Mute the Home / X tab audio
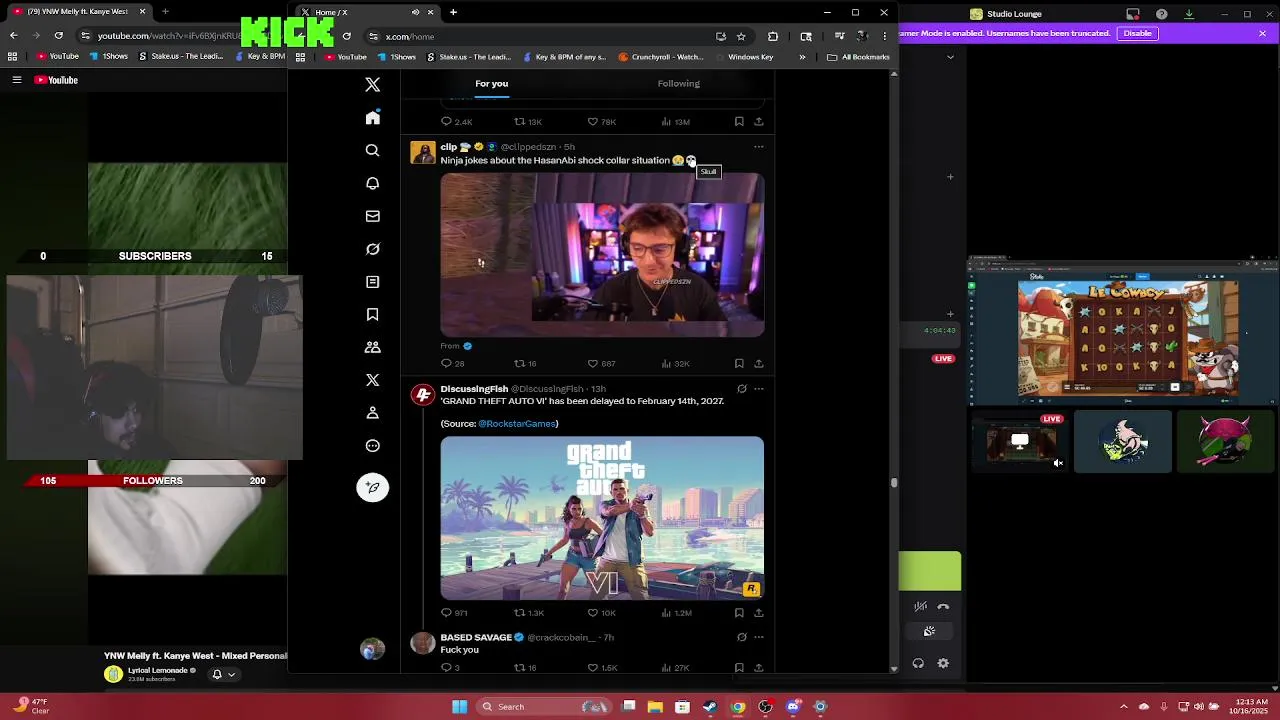This screenshot has width=1280, height=720. [x=415, y=12]
